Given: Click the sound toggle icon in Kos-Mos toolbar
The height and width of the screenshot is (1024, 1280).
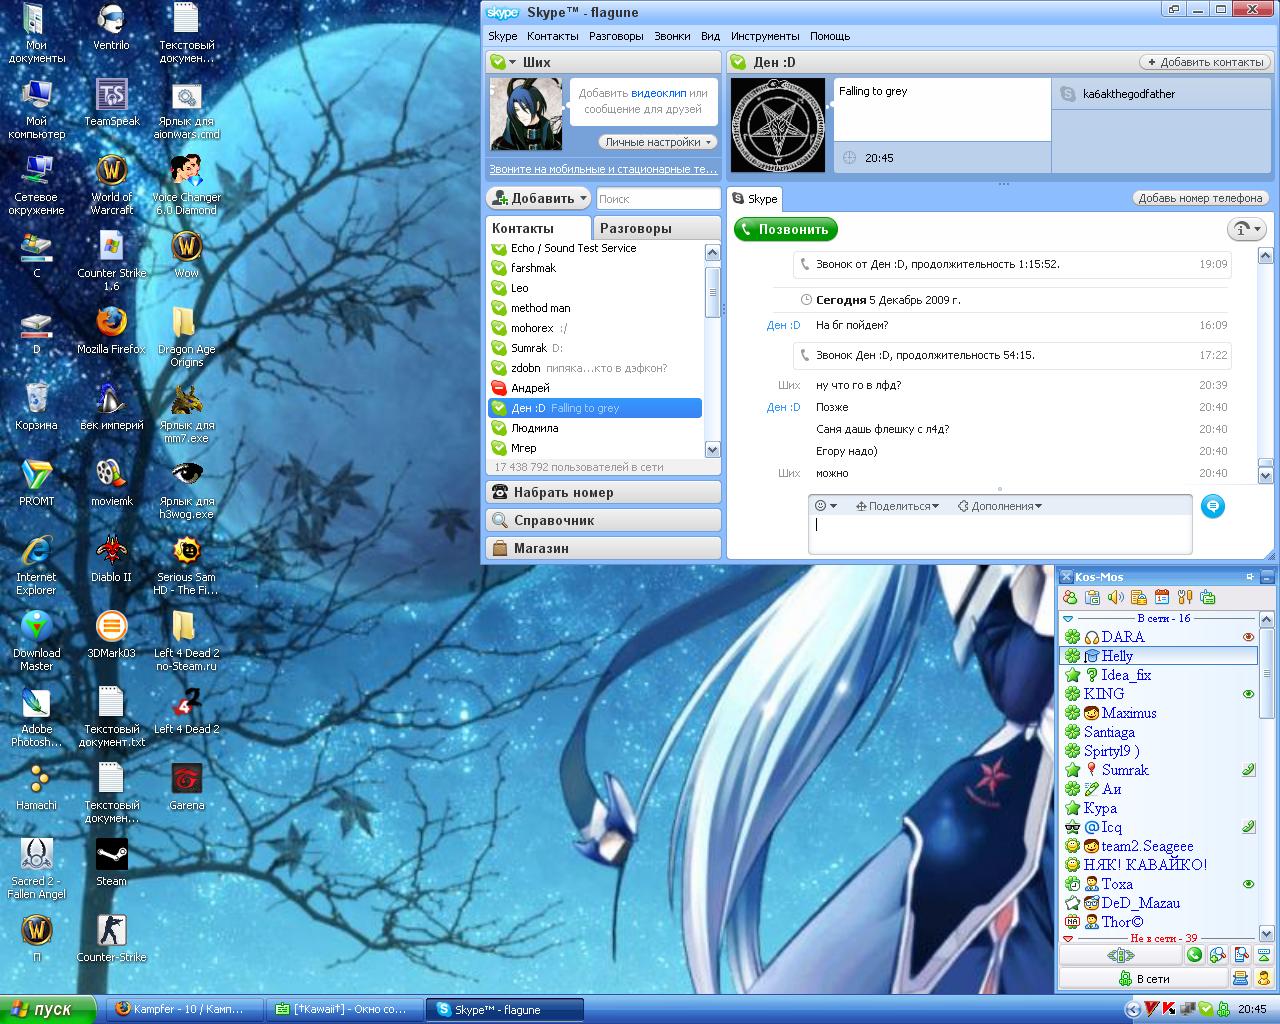Looking at the screenshot, I should (1115, 598).
